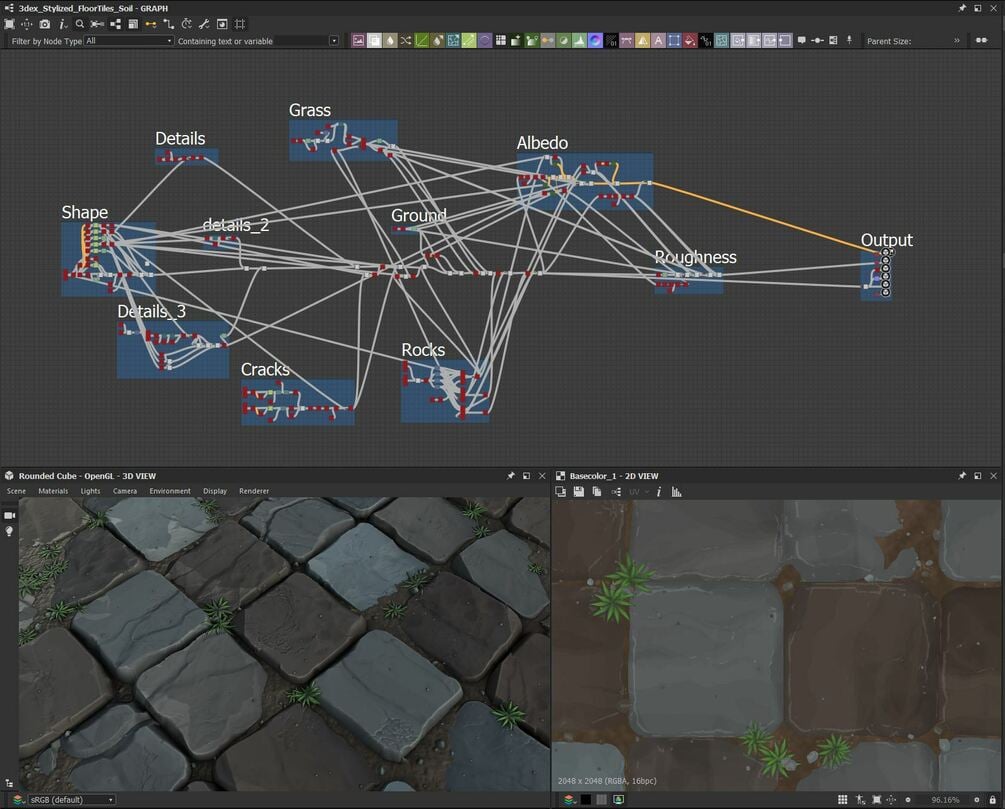Toggle the orange link highlight icon
Image resolution: width=1005 pixels, height=809 pixels.
pos(151,24)
